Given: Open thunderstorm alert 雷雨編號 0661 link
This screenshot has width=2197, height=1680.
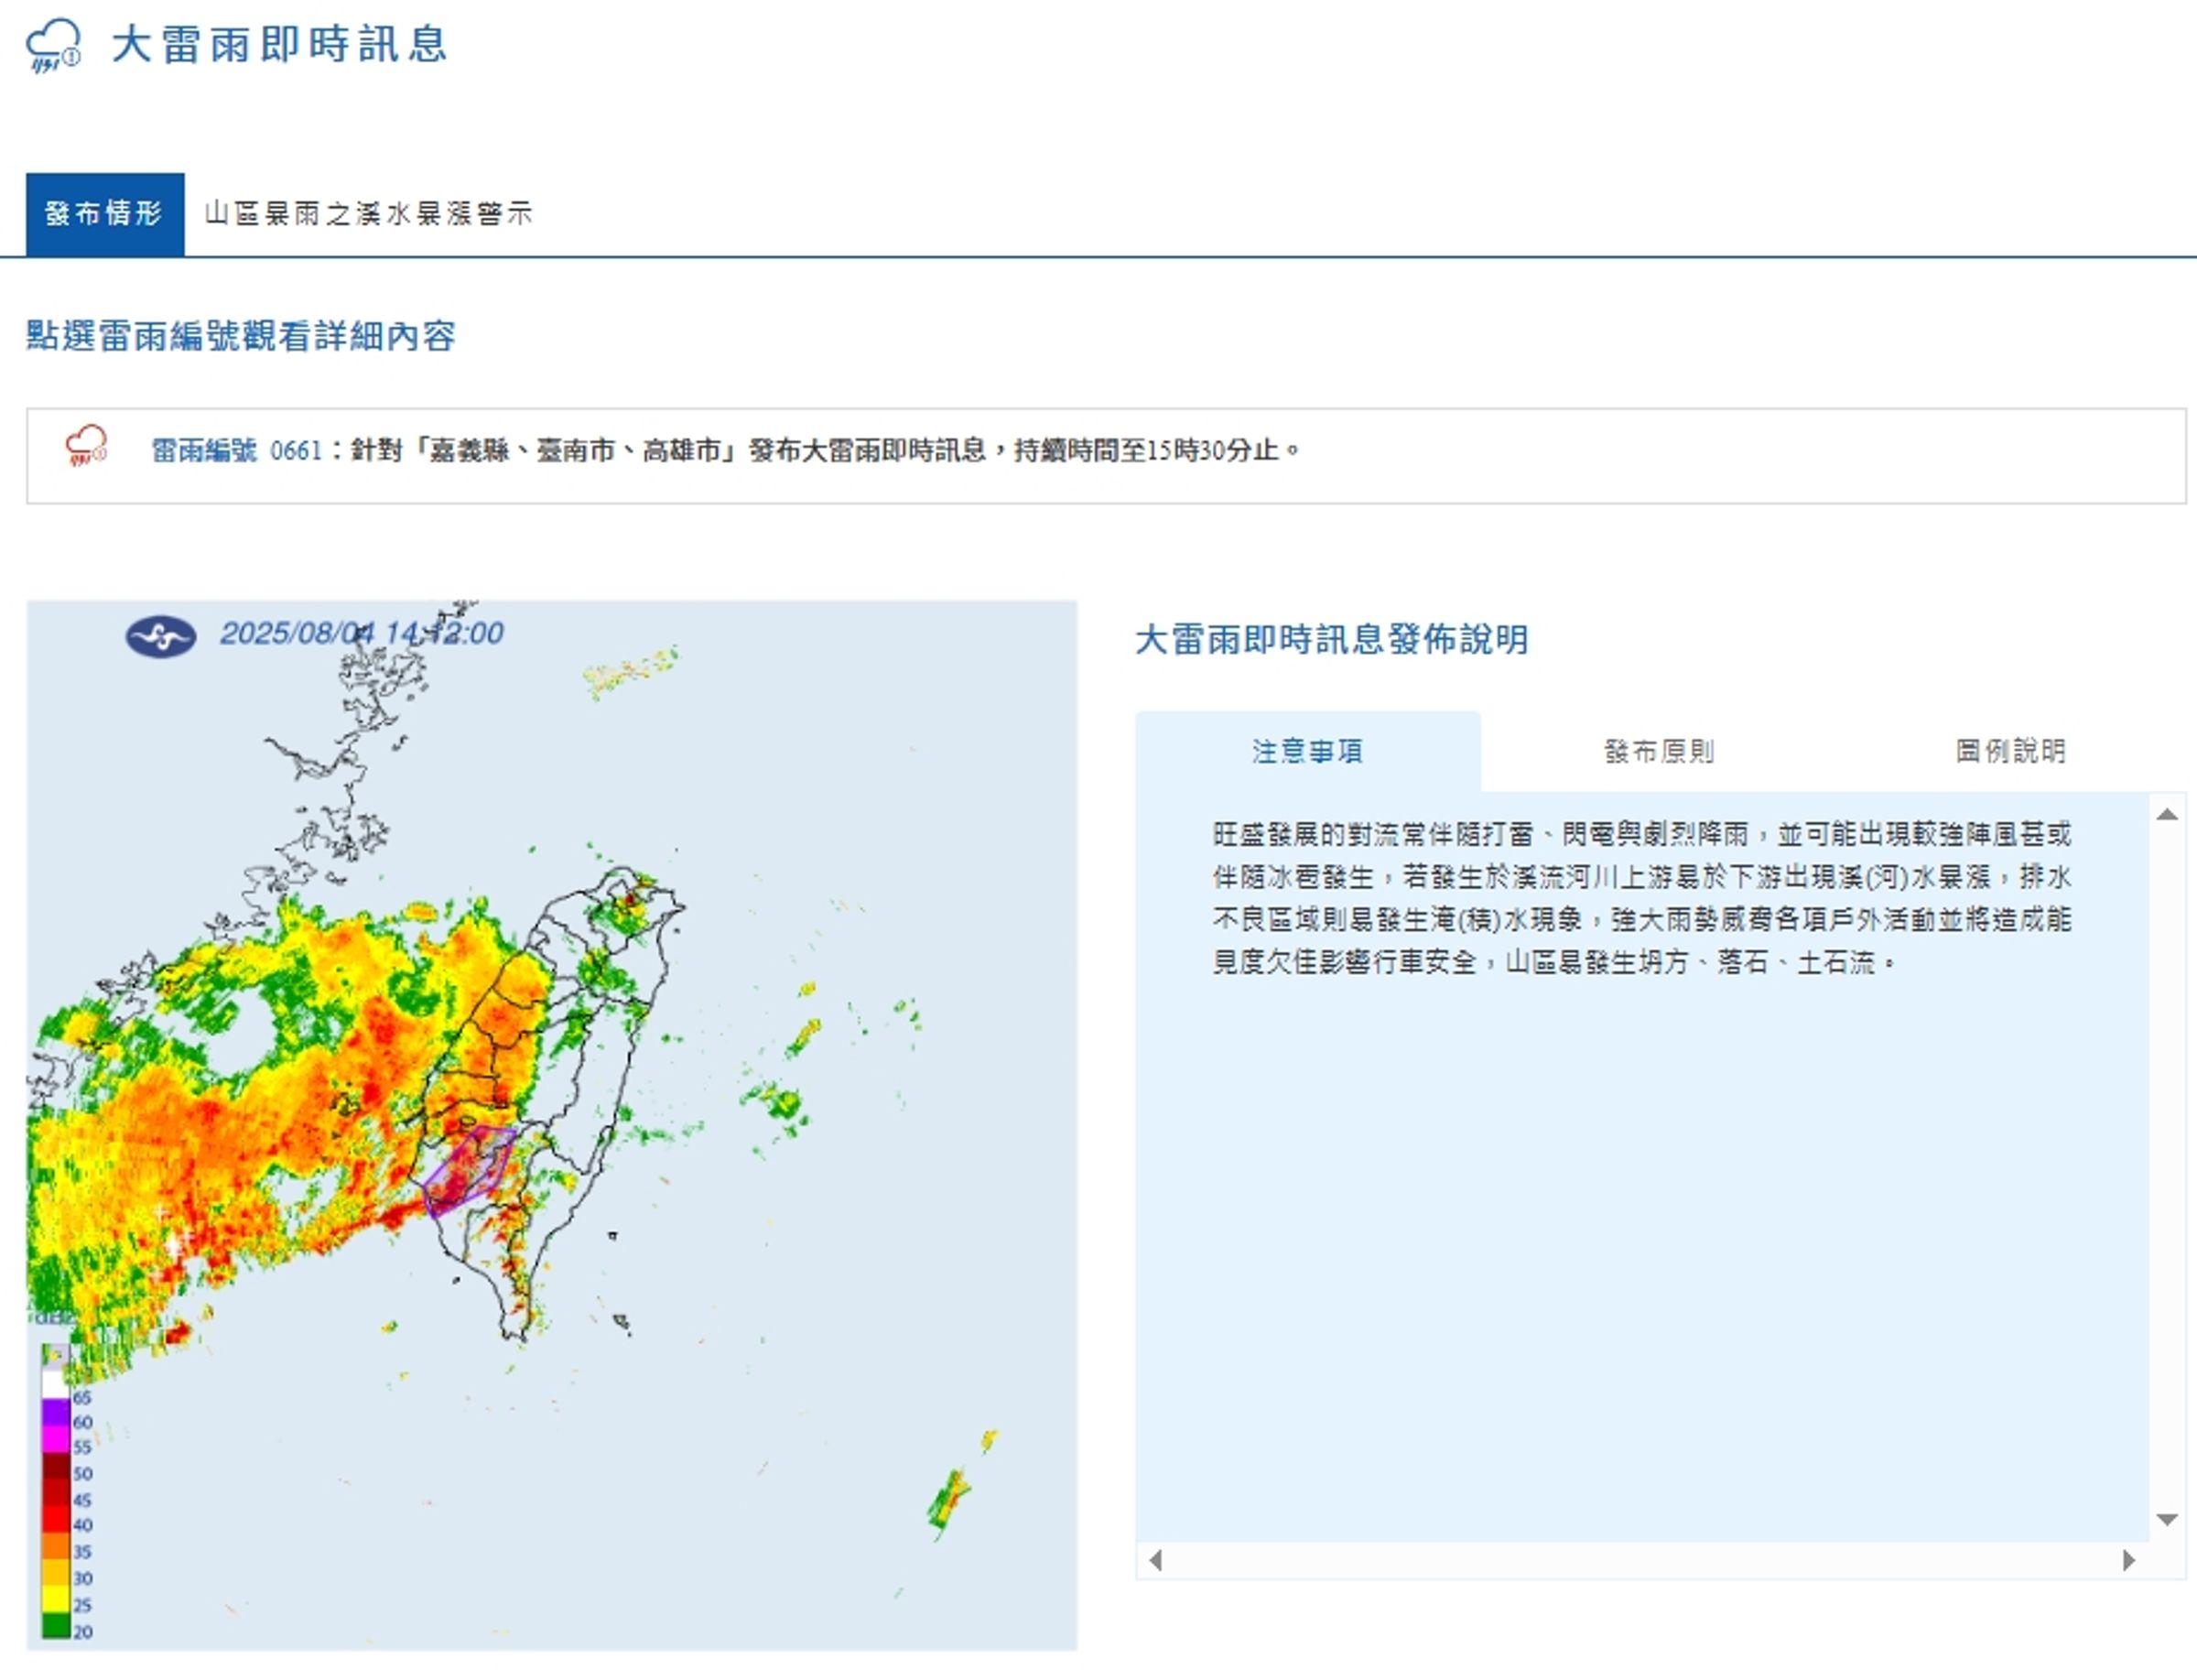Looking at the screenshot, I should (237, 451).
